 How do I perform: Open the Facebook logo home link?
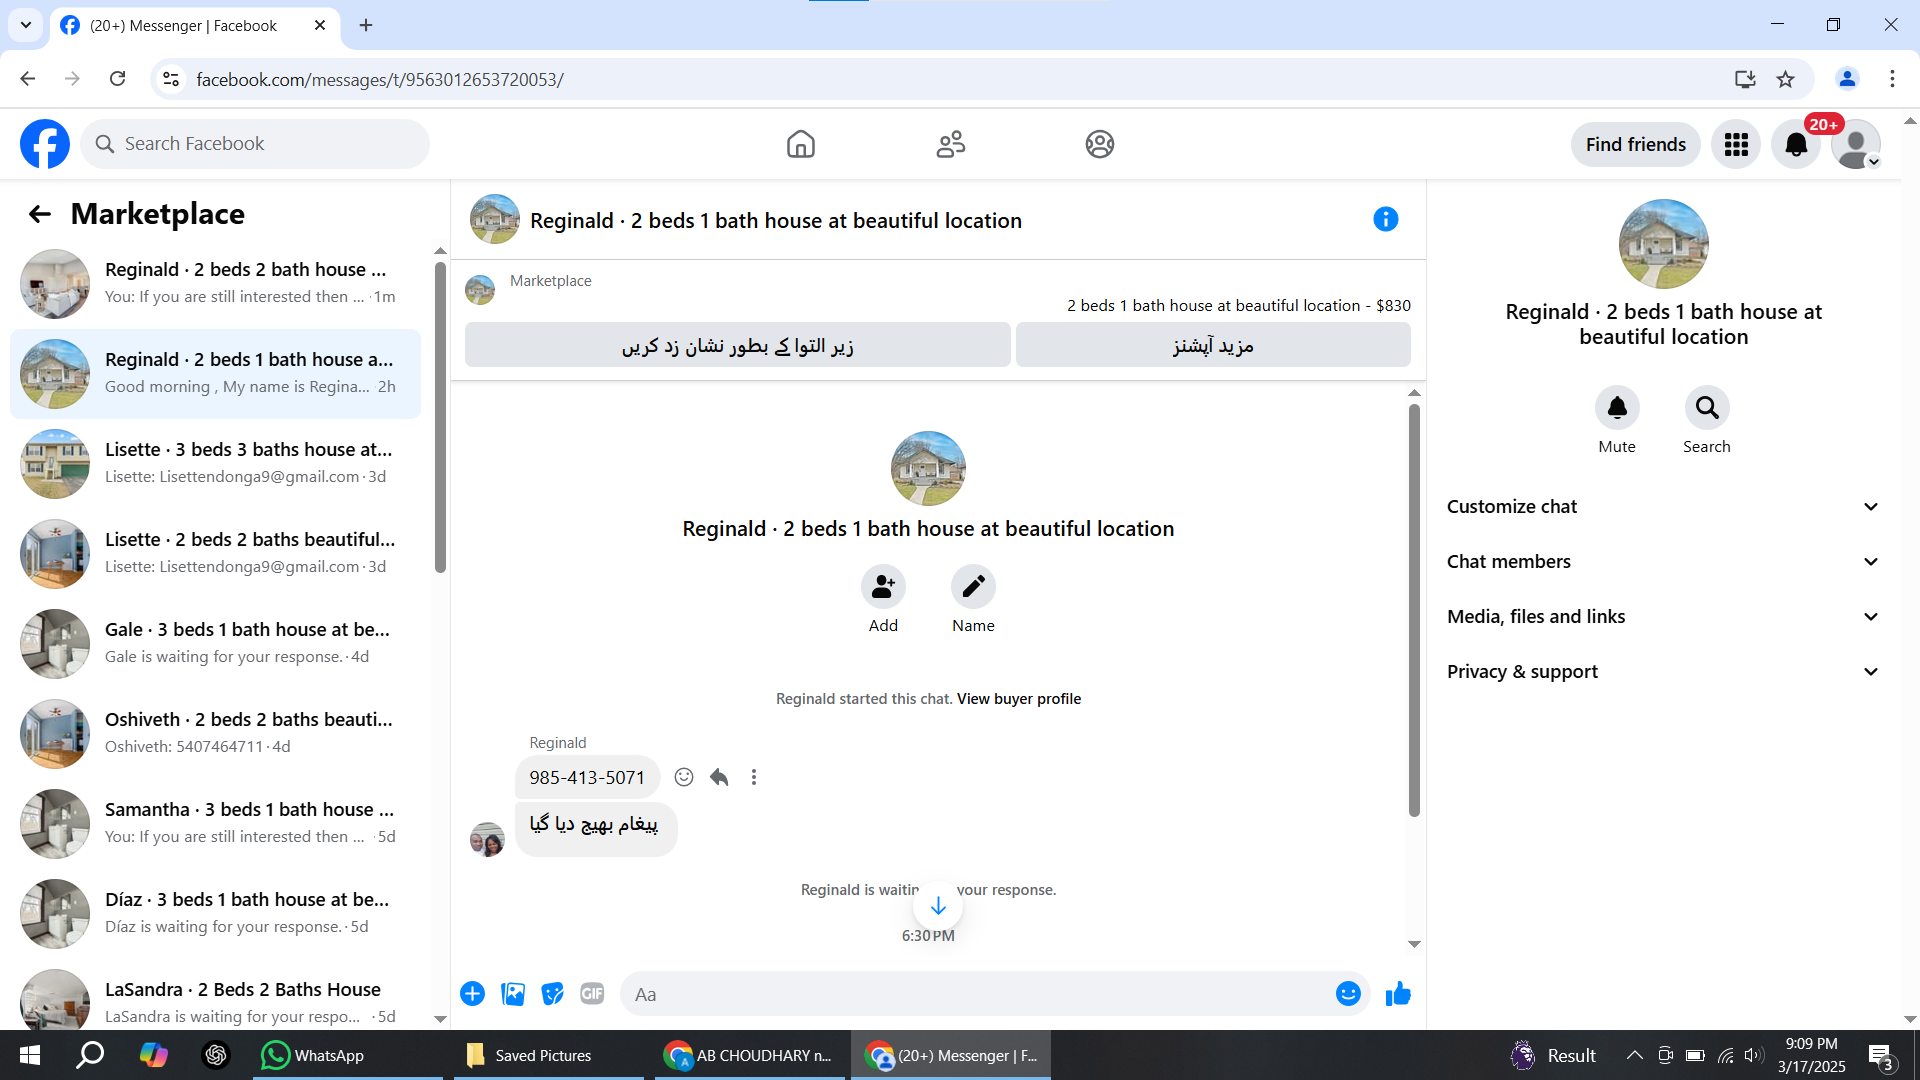point(45,144)
